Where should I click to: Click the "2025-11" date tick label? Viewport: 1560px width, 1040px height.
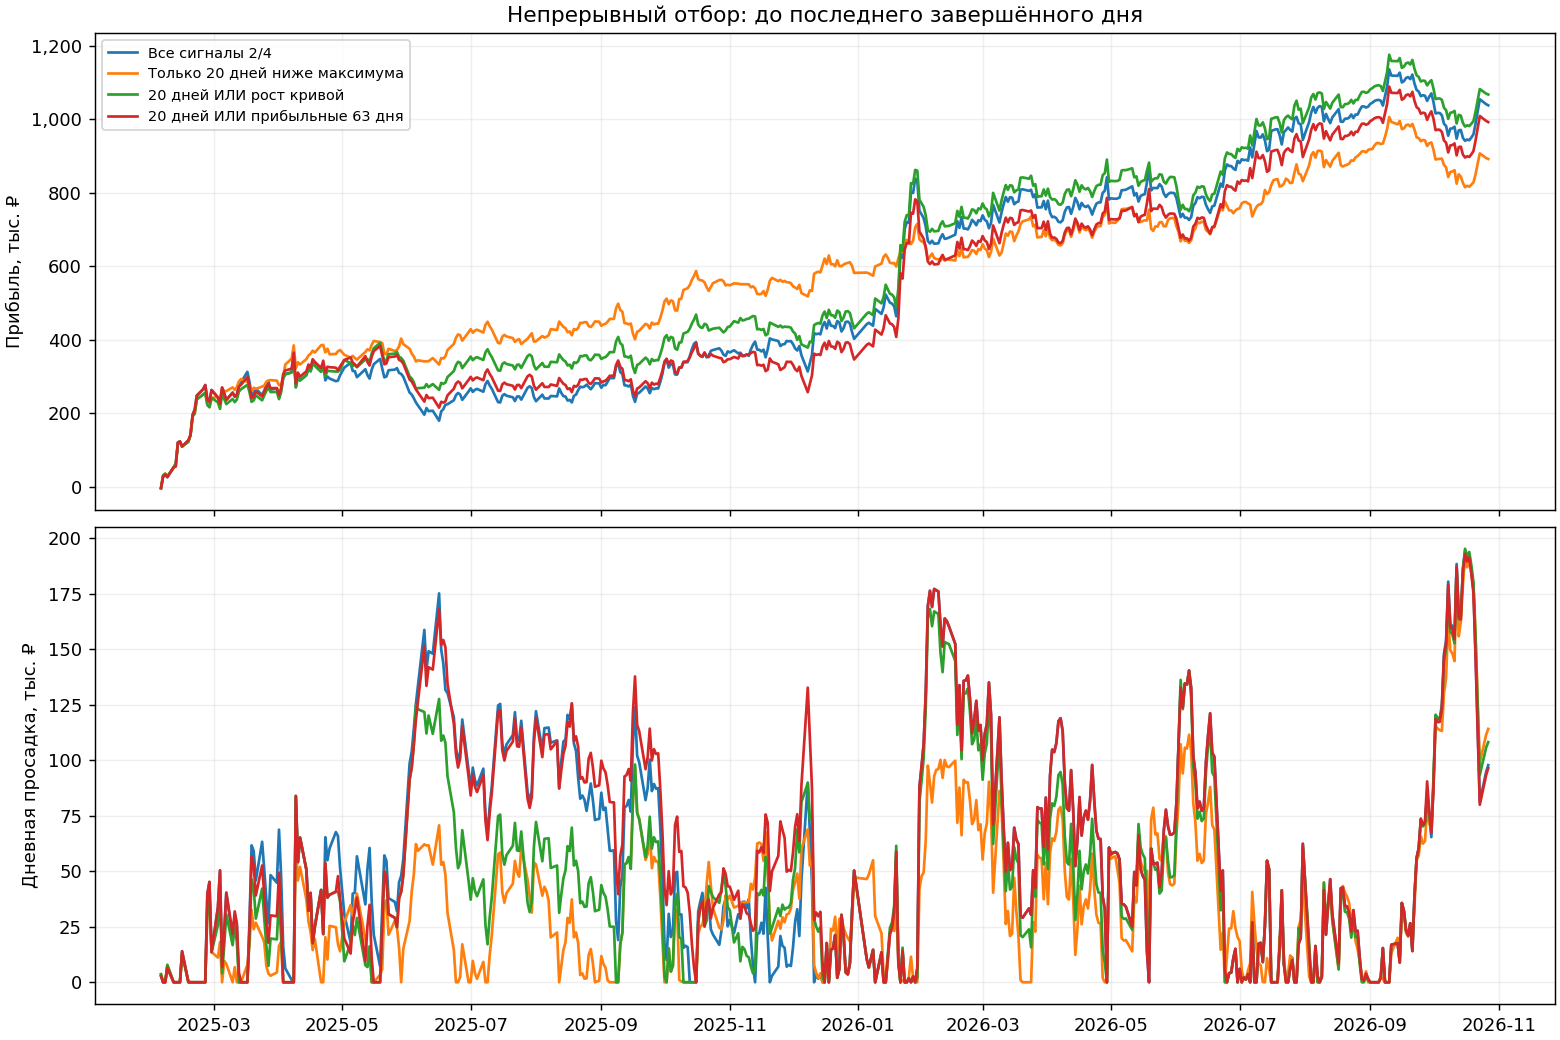(730, 1025)
